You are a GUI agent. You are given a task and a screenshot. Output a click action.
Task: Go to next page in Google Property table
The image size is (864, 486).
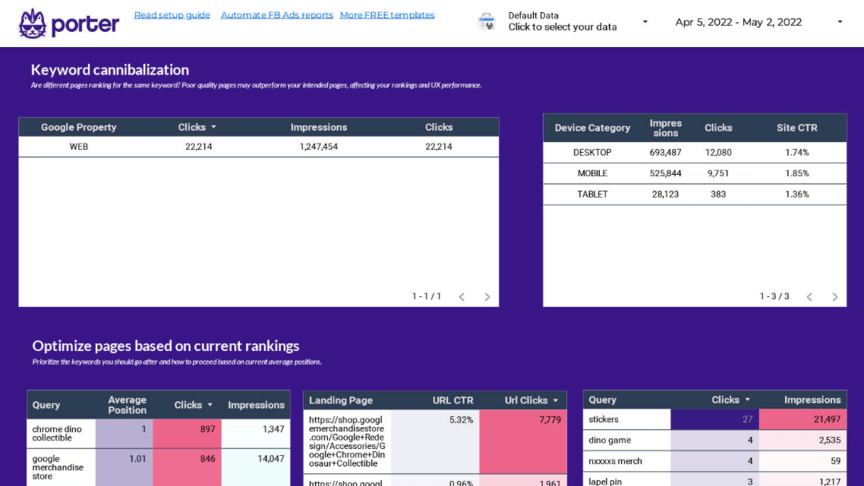point(487,297)
